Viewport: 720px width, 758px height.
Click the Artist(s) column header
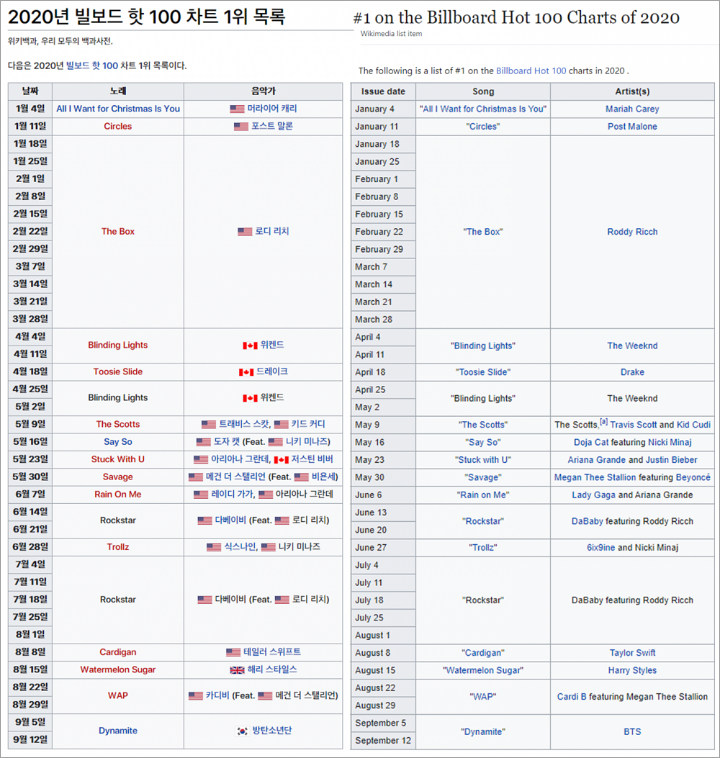(632, 91)
